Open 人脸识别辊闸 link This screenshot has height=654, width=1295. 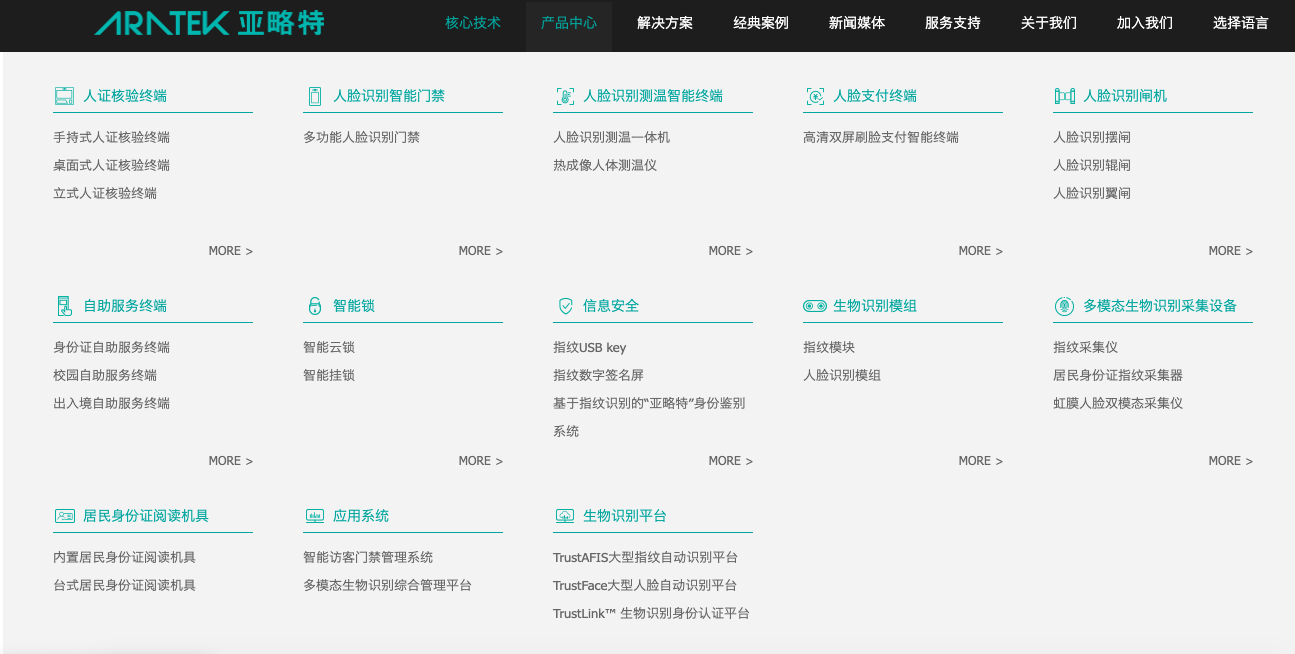pyautogui.click(x=1092, y=165)
